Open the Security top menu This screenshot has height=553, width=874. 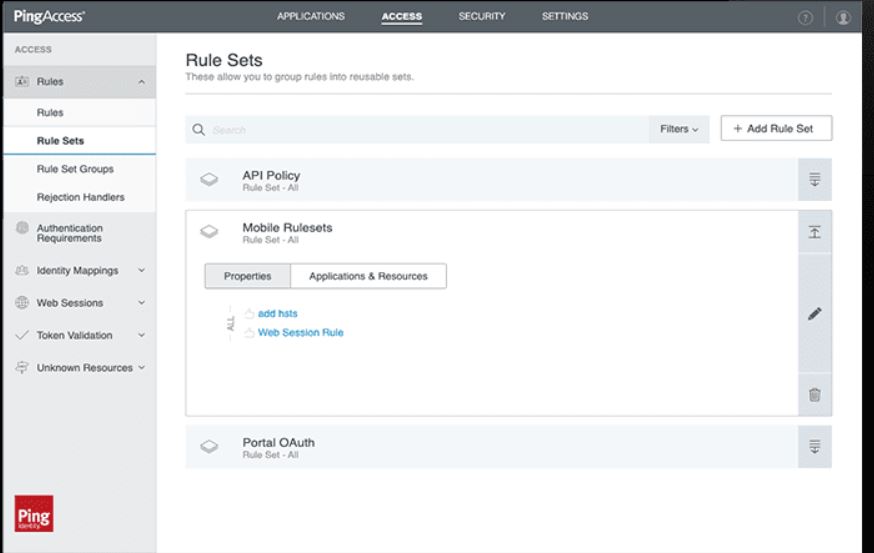pos(481,16)
